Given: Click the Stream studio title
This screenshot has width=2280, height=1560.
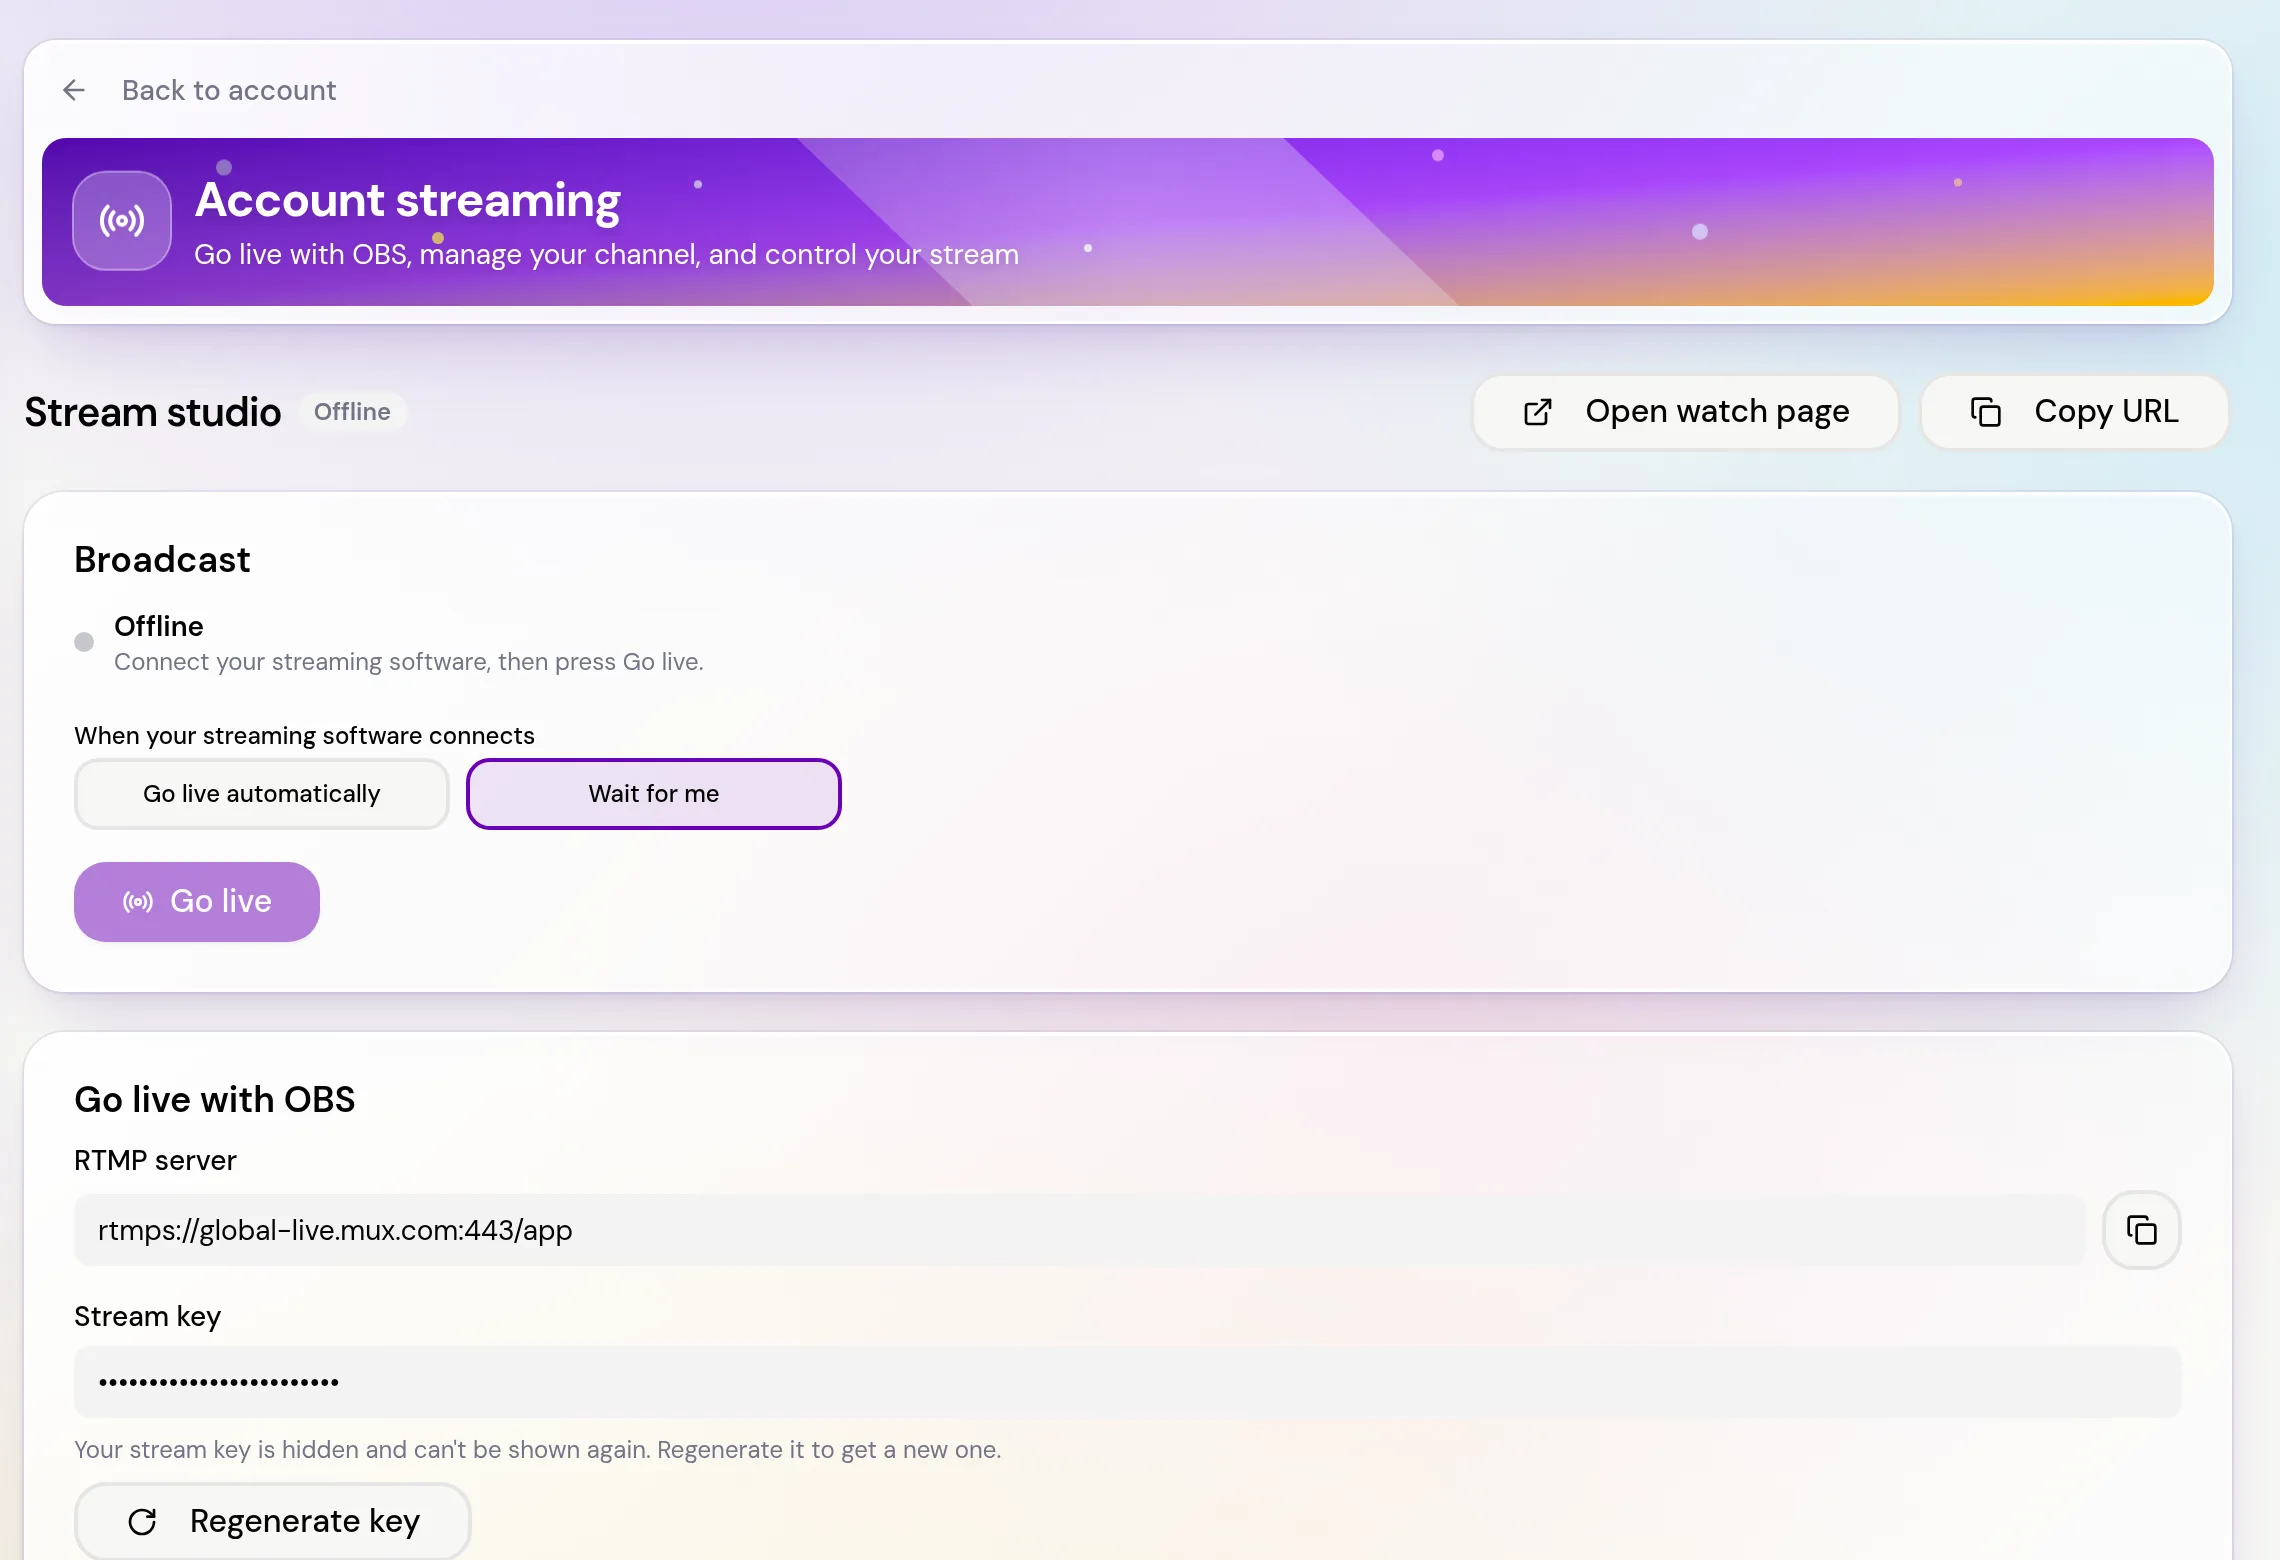Looking at the screenshot, I should point(153,412).
